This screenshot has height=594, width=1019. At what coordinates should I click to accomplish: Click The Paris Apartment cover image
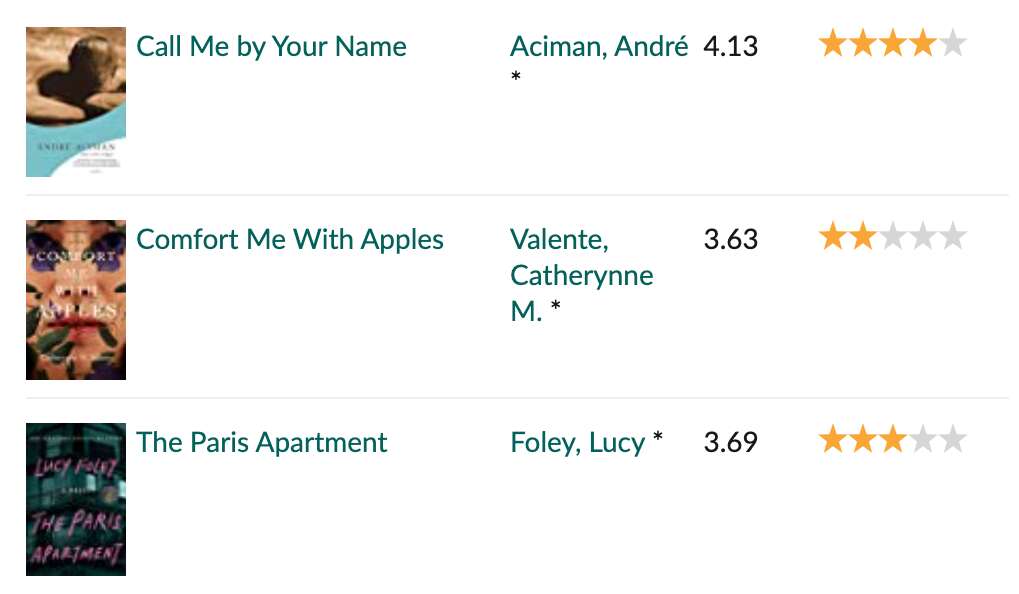pyautogui.click(x=76, y=499)
